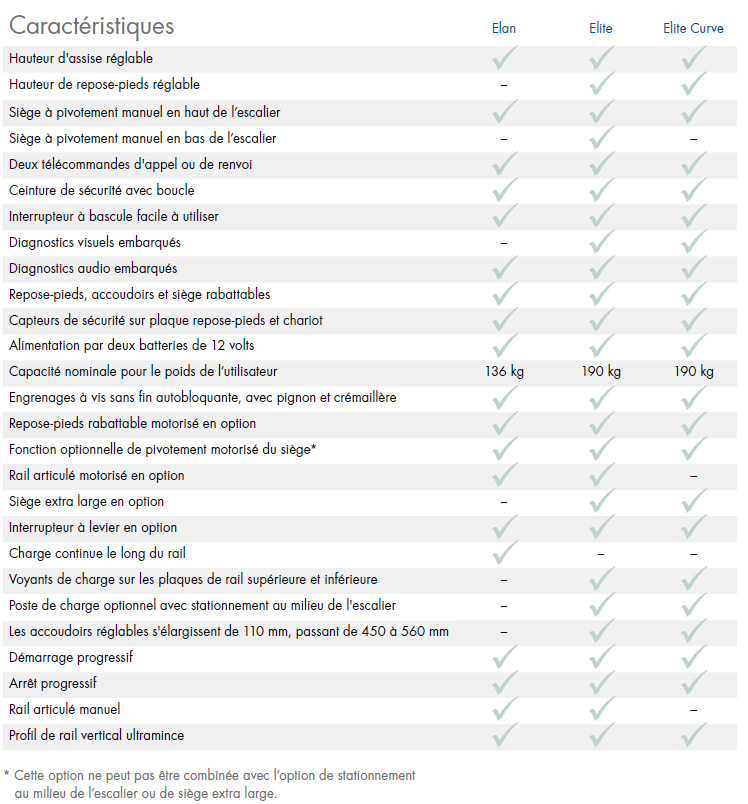Screen dimensions: 748x804
Task: Click the Elite Curve 190 kg capacity value
Action: [694, 371]
